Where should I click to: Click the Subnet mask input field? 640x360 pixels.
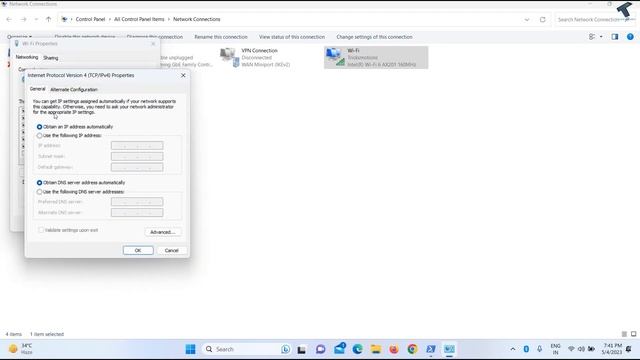(137, 156)
